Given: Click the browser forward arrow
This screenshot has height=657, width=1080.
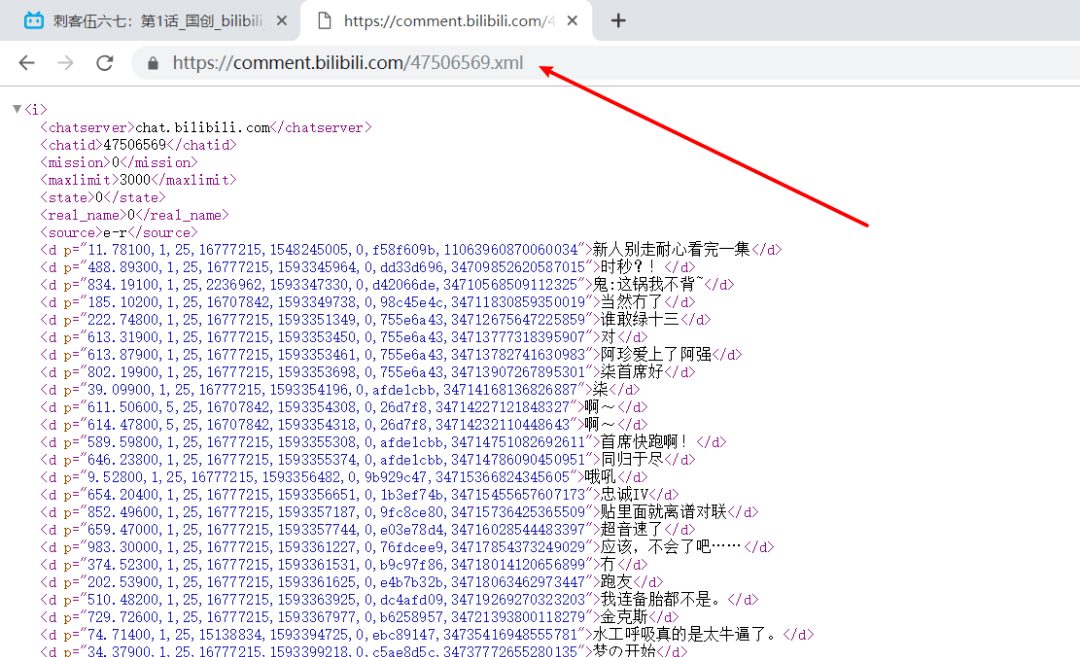Looking at the screenshot, I should coord(65,63).
